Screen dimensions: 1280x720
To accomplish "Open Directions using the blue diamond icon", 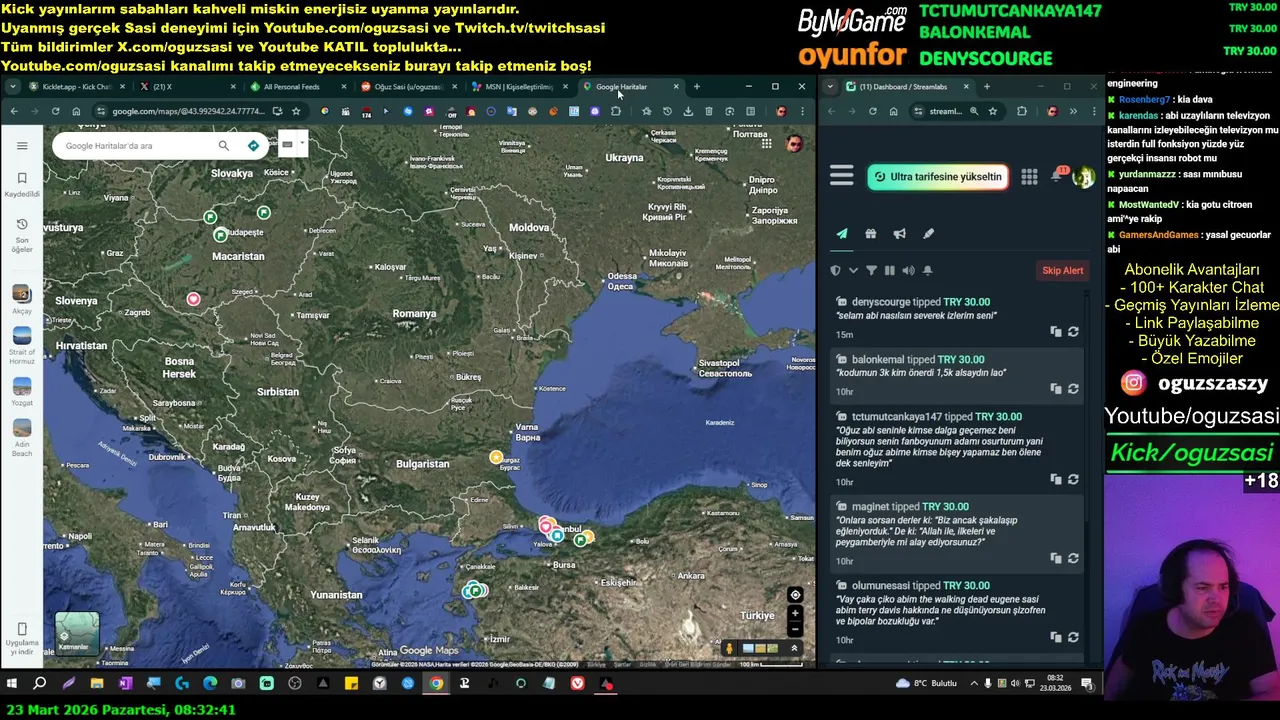I will [x=253, y=146].
